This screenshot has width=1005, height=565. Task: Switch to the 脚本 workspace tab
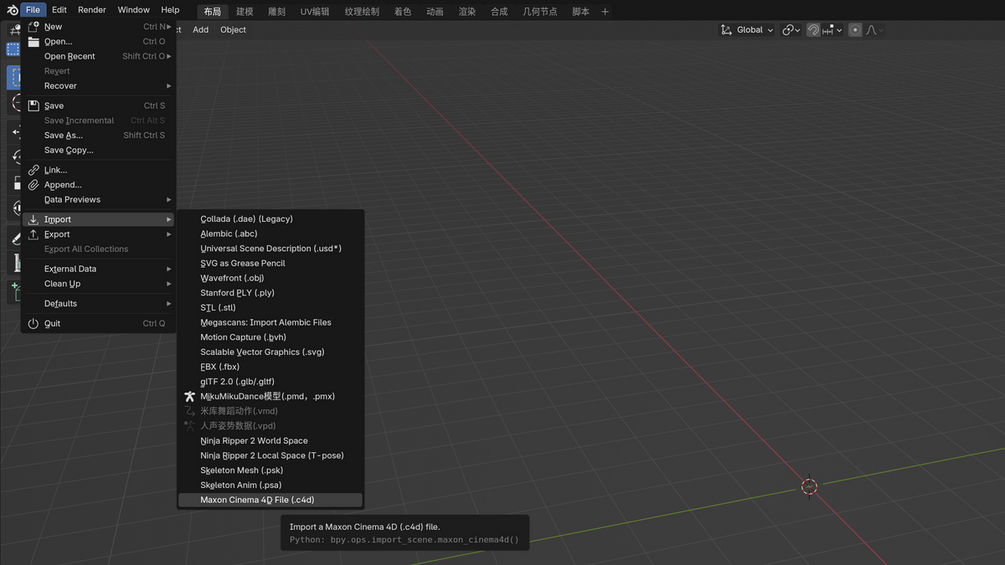[580, 12]
